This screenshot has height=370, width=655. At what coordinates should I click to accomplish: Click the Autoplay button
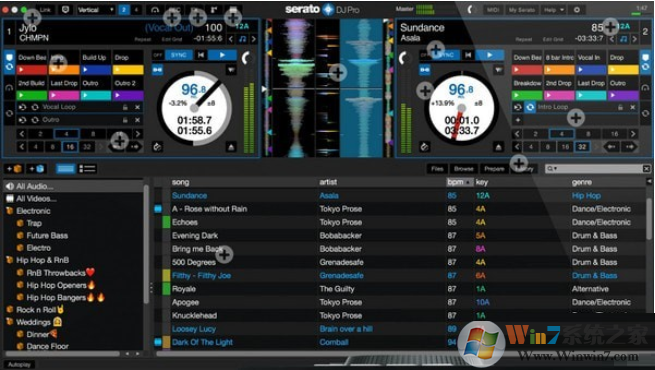[19, 365]
